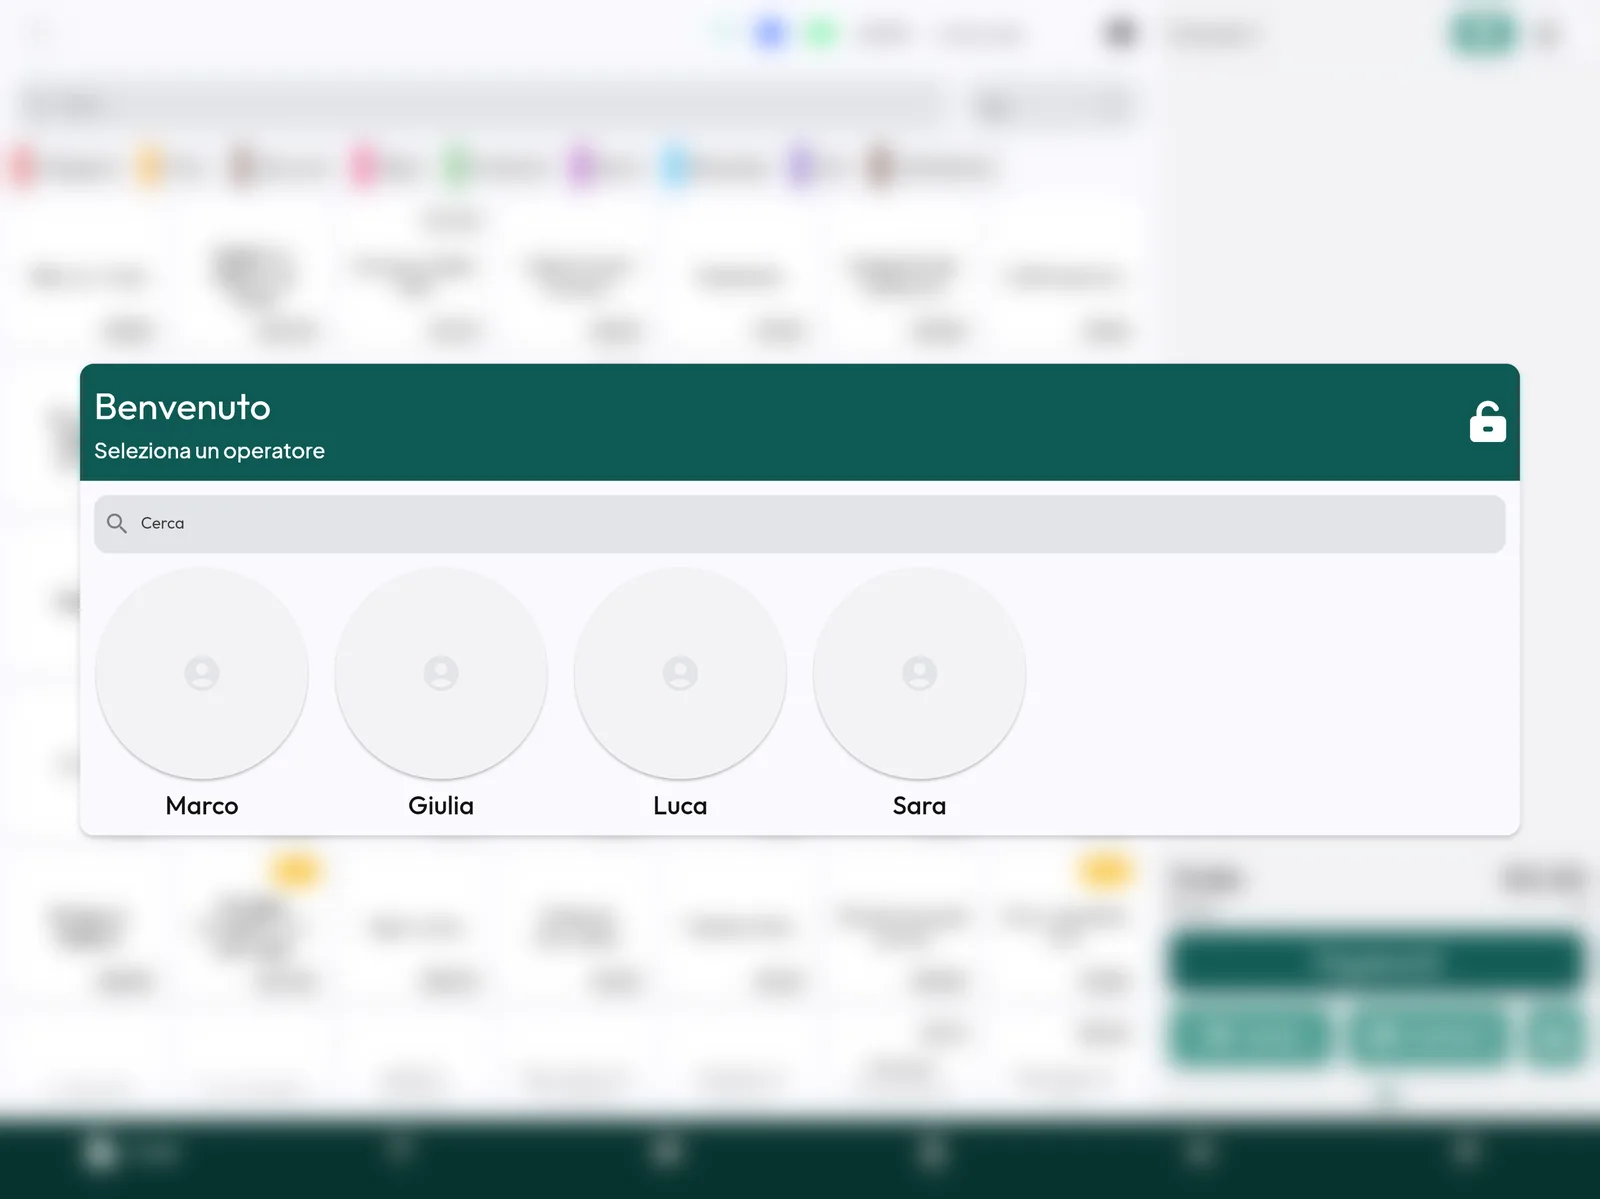Click the Benvenuto heading
1600x1199 pixels.
(183, 407)
